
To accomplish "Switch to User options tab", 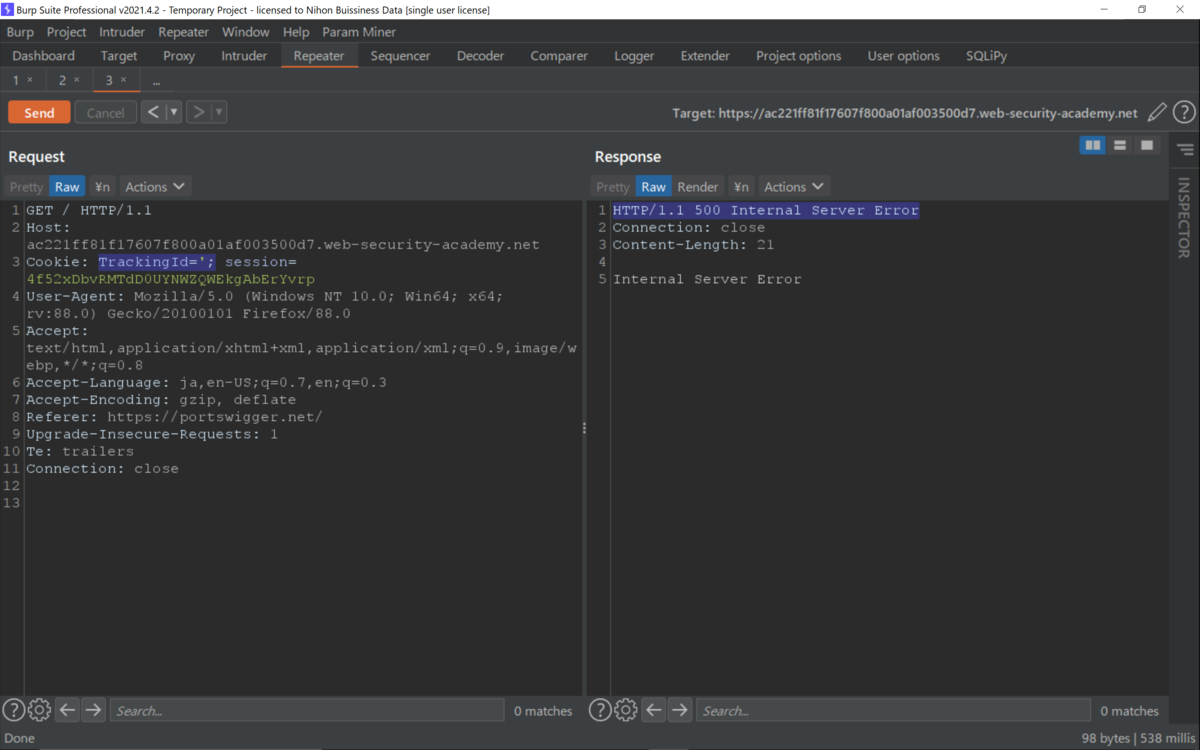I will 904,56.
